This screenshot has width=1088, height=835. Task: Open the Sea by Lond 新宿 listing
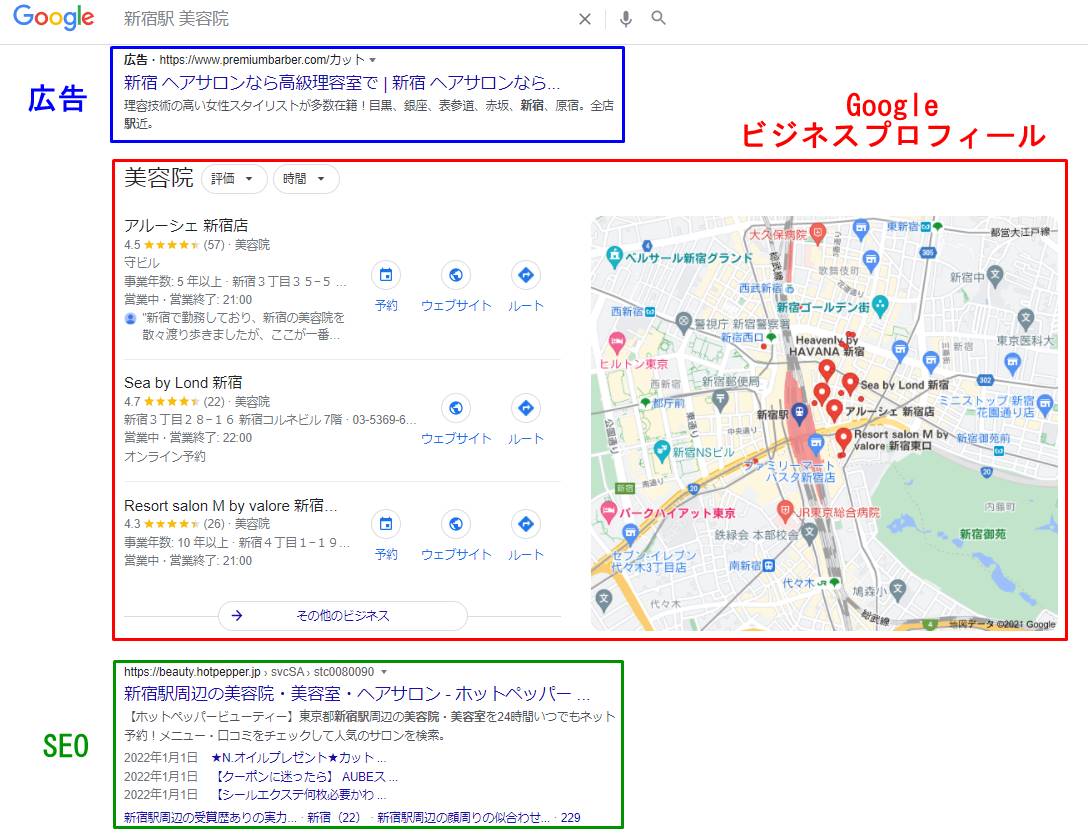pyautogui.click(x=183, y=382)
